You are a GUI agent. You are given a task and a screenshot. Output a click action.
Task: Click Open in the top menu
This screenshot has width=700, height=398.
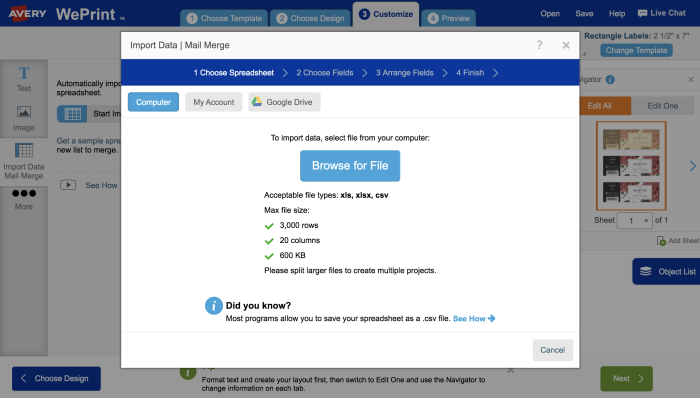coord(550,13)
